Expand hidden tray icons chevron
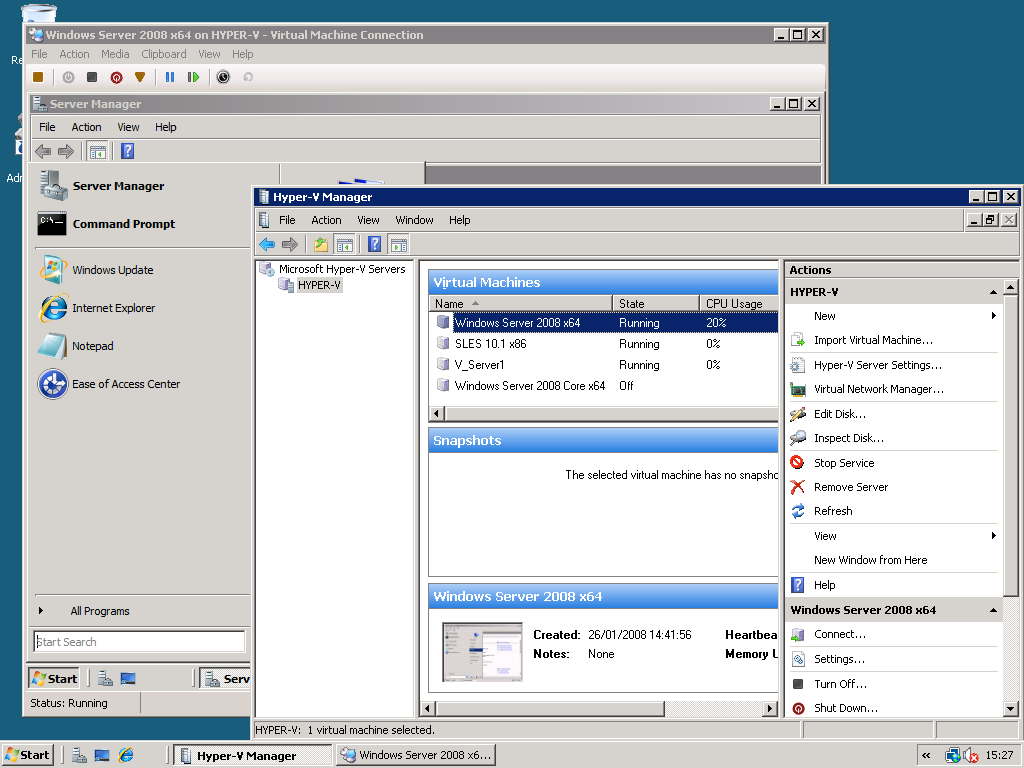 [926, 756]
